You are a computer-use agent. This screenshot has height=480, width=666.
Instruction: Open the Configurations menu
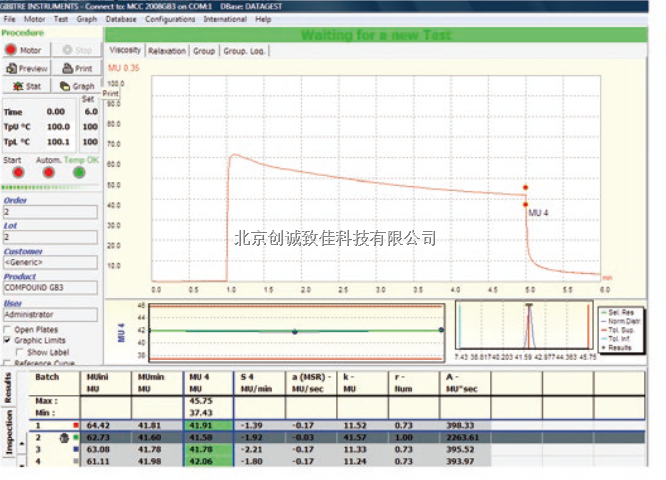[x=169, y=19]
